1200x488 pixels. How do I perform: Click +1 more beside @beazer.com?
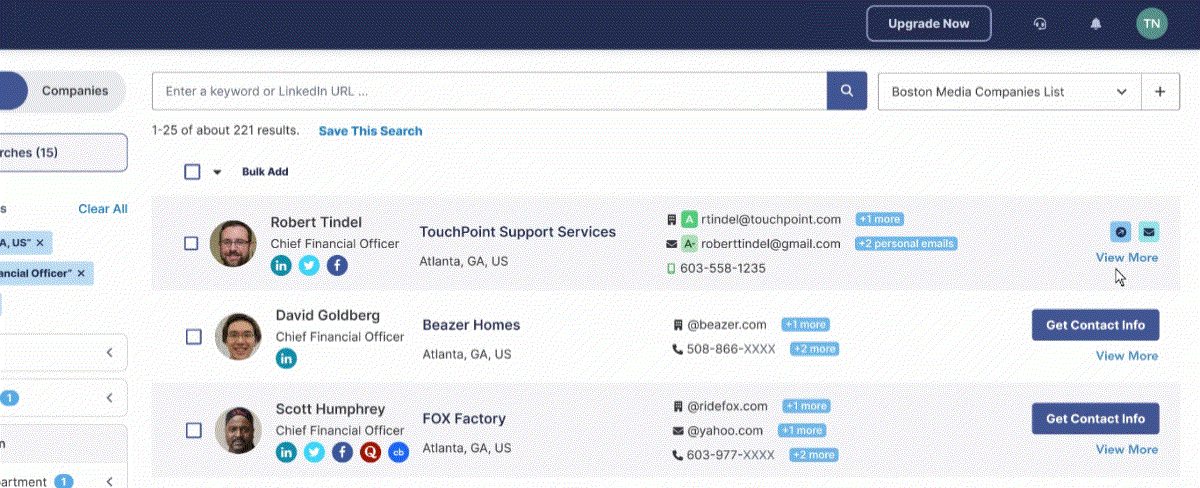(805, 325)
